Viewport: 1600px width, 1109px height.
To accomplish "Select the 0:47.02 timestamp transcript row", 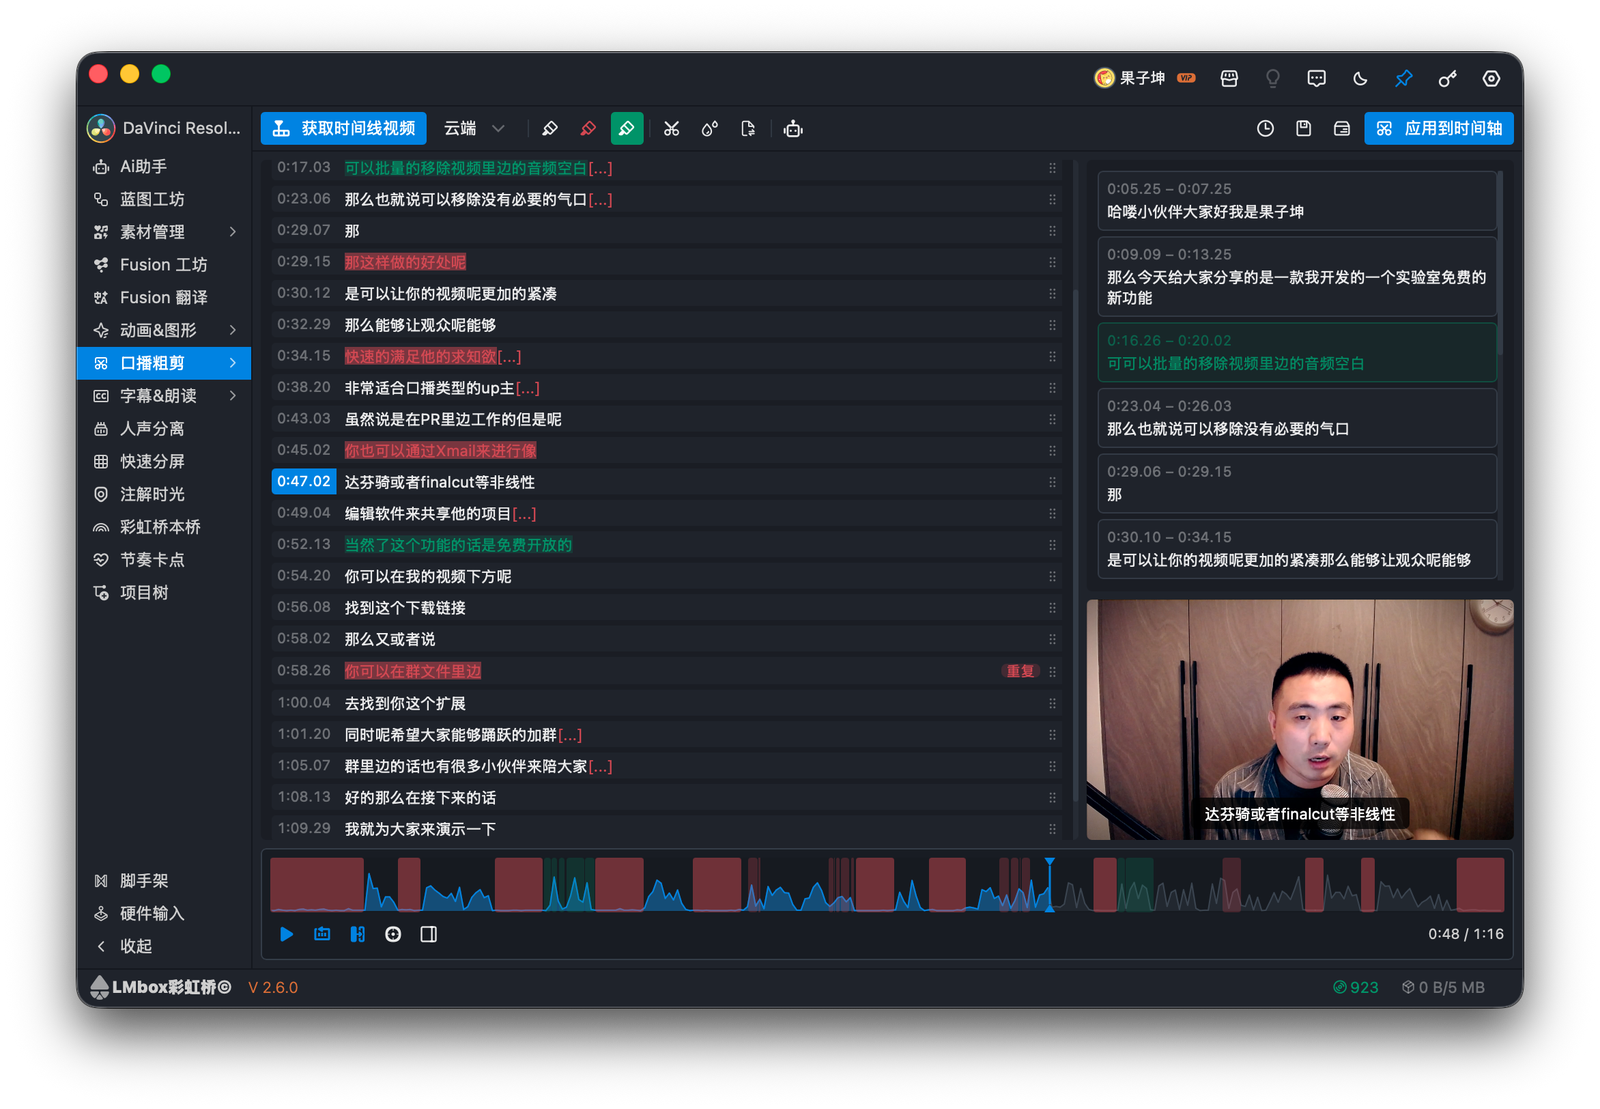I will (665, 482).
